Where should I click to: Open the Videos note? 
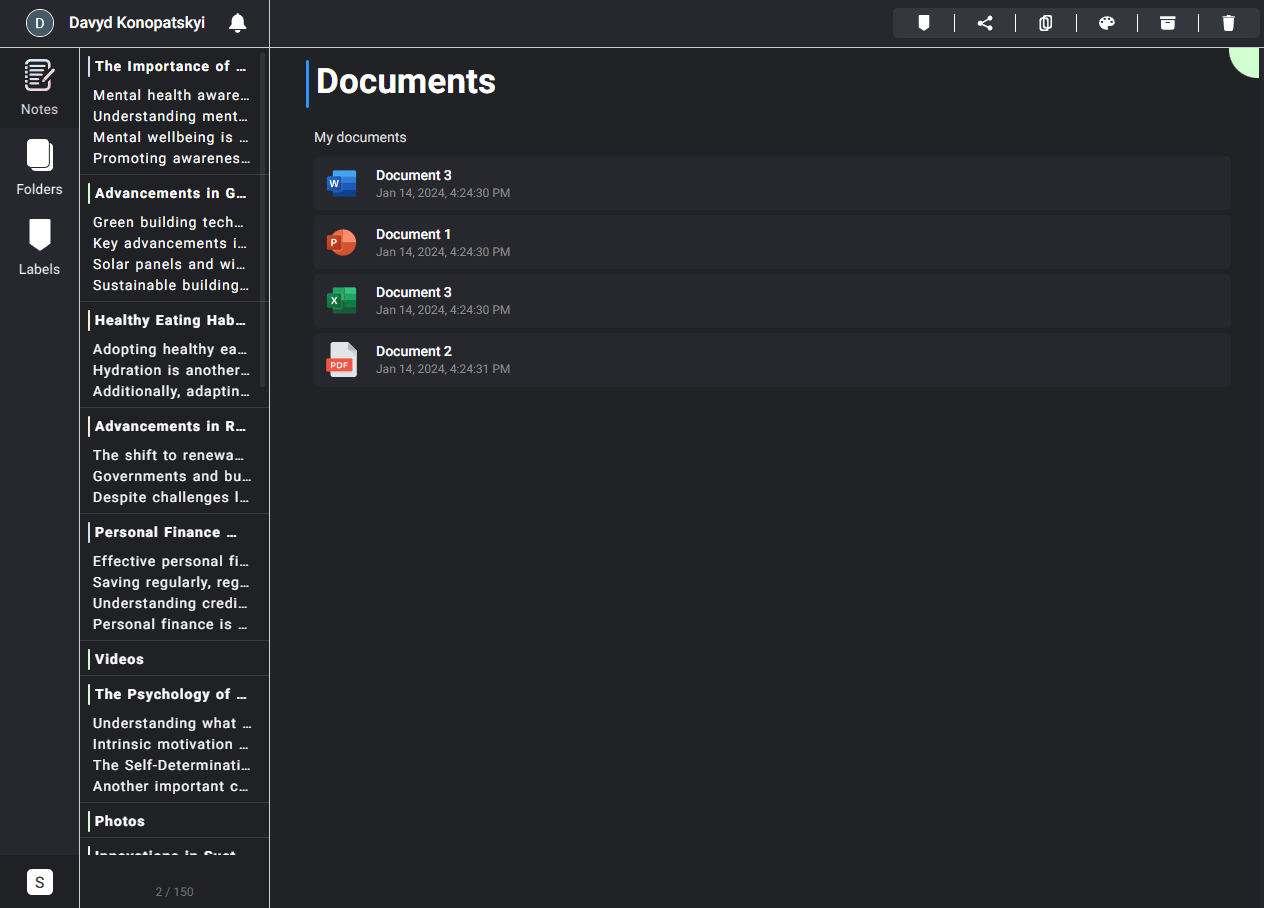[x=119, y=659]
